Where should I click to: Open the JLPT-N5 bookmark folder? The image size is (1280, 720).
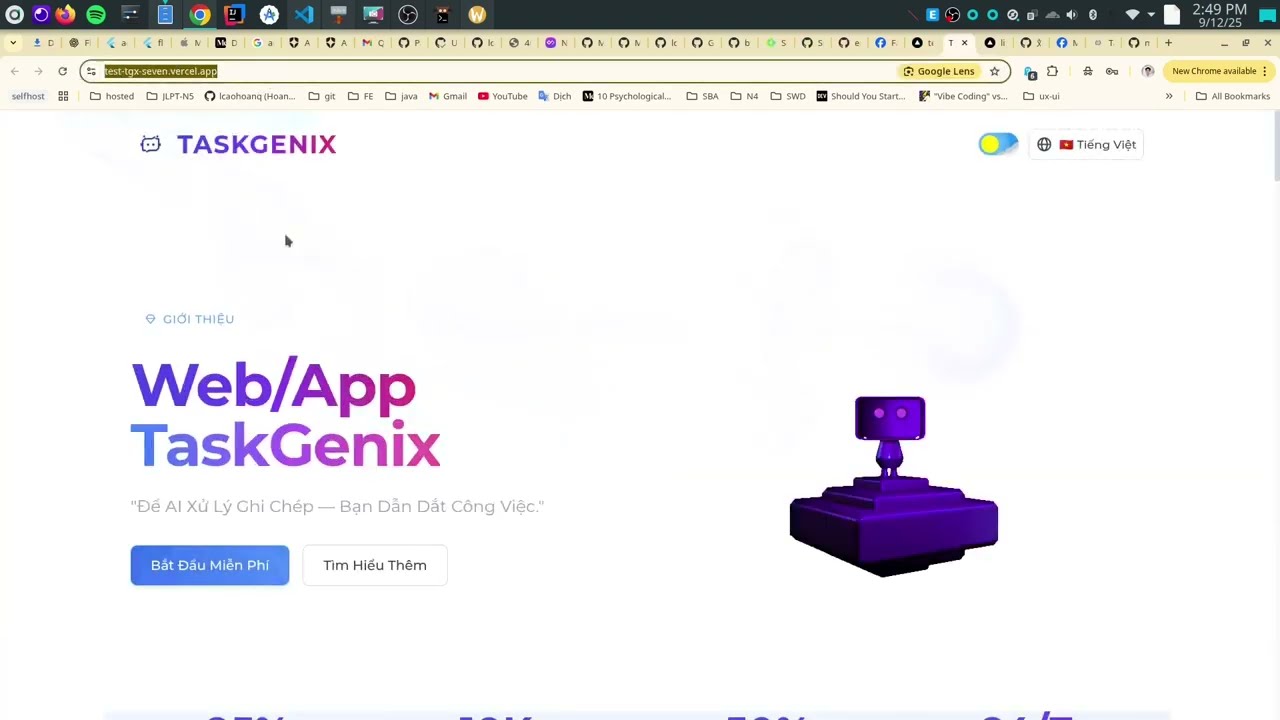170,96
